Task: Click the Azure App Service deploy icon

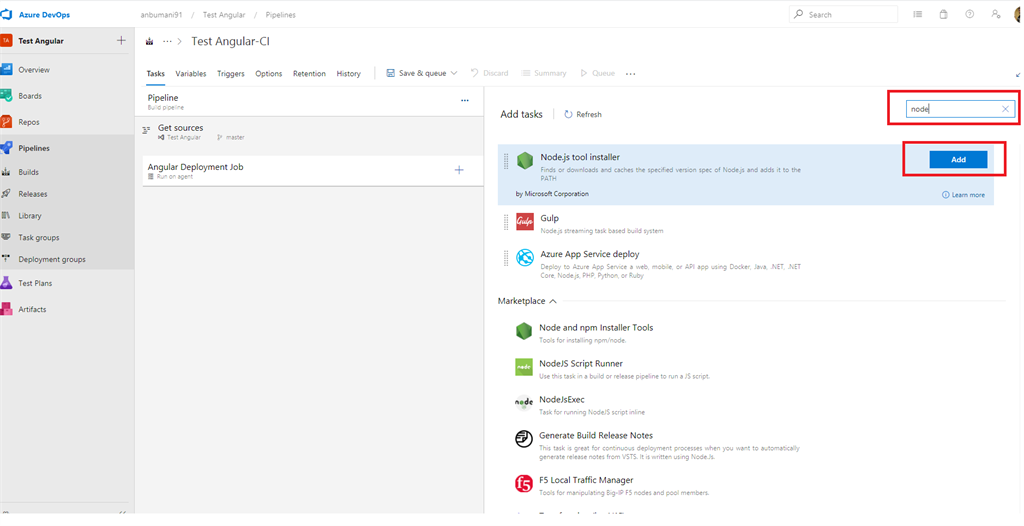Action: pyautogui.click(x=525, y=257)
